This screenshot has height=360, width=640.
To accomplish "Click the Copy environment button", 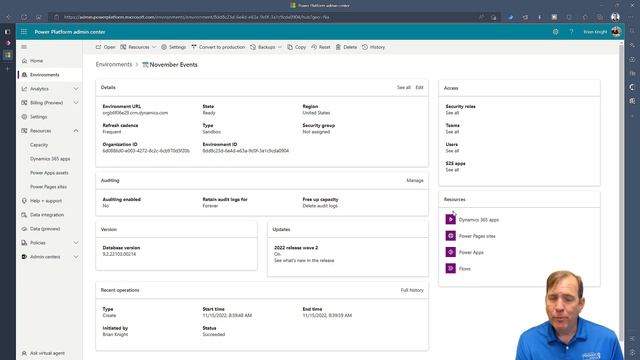I will 296,47.
